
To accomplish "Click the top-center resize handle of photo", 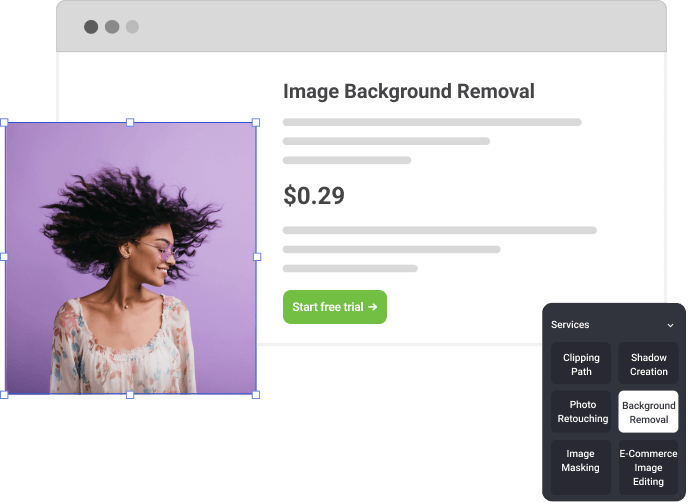I will click(130, 122).
